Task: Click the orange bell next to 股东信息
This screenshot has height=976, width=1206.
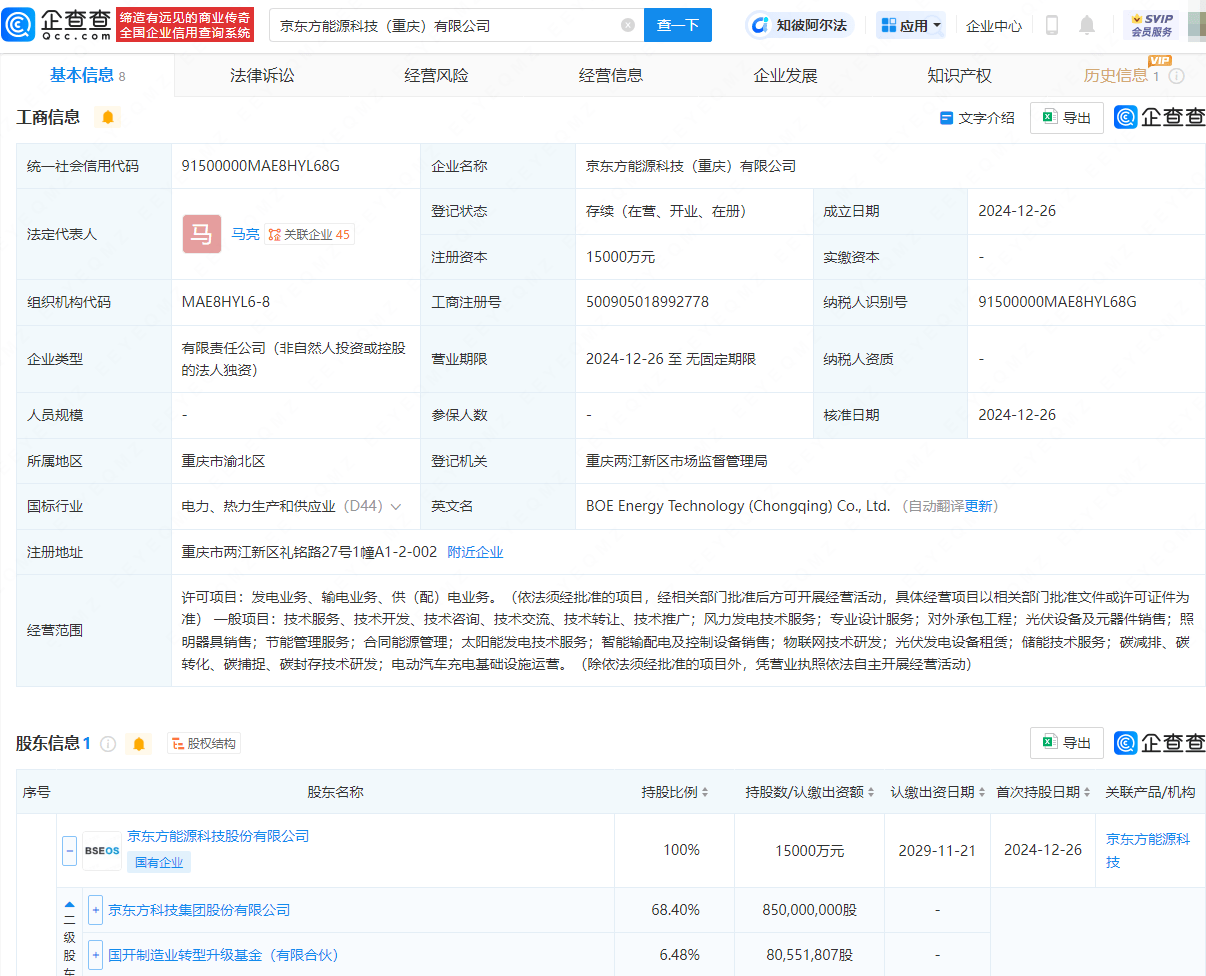Action: point(138,744)
